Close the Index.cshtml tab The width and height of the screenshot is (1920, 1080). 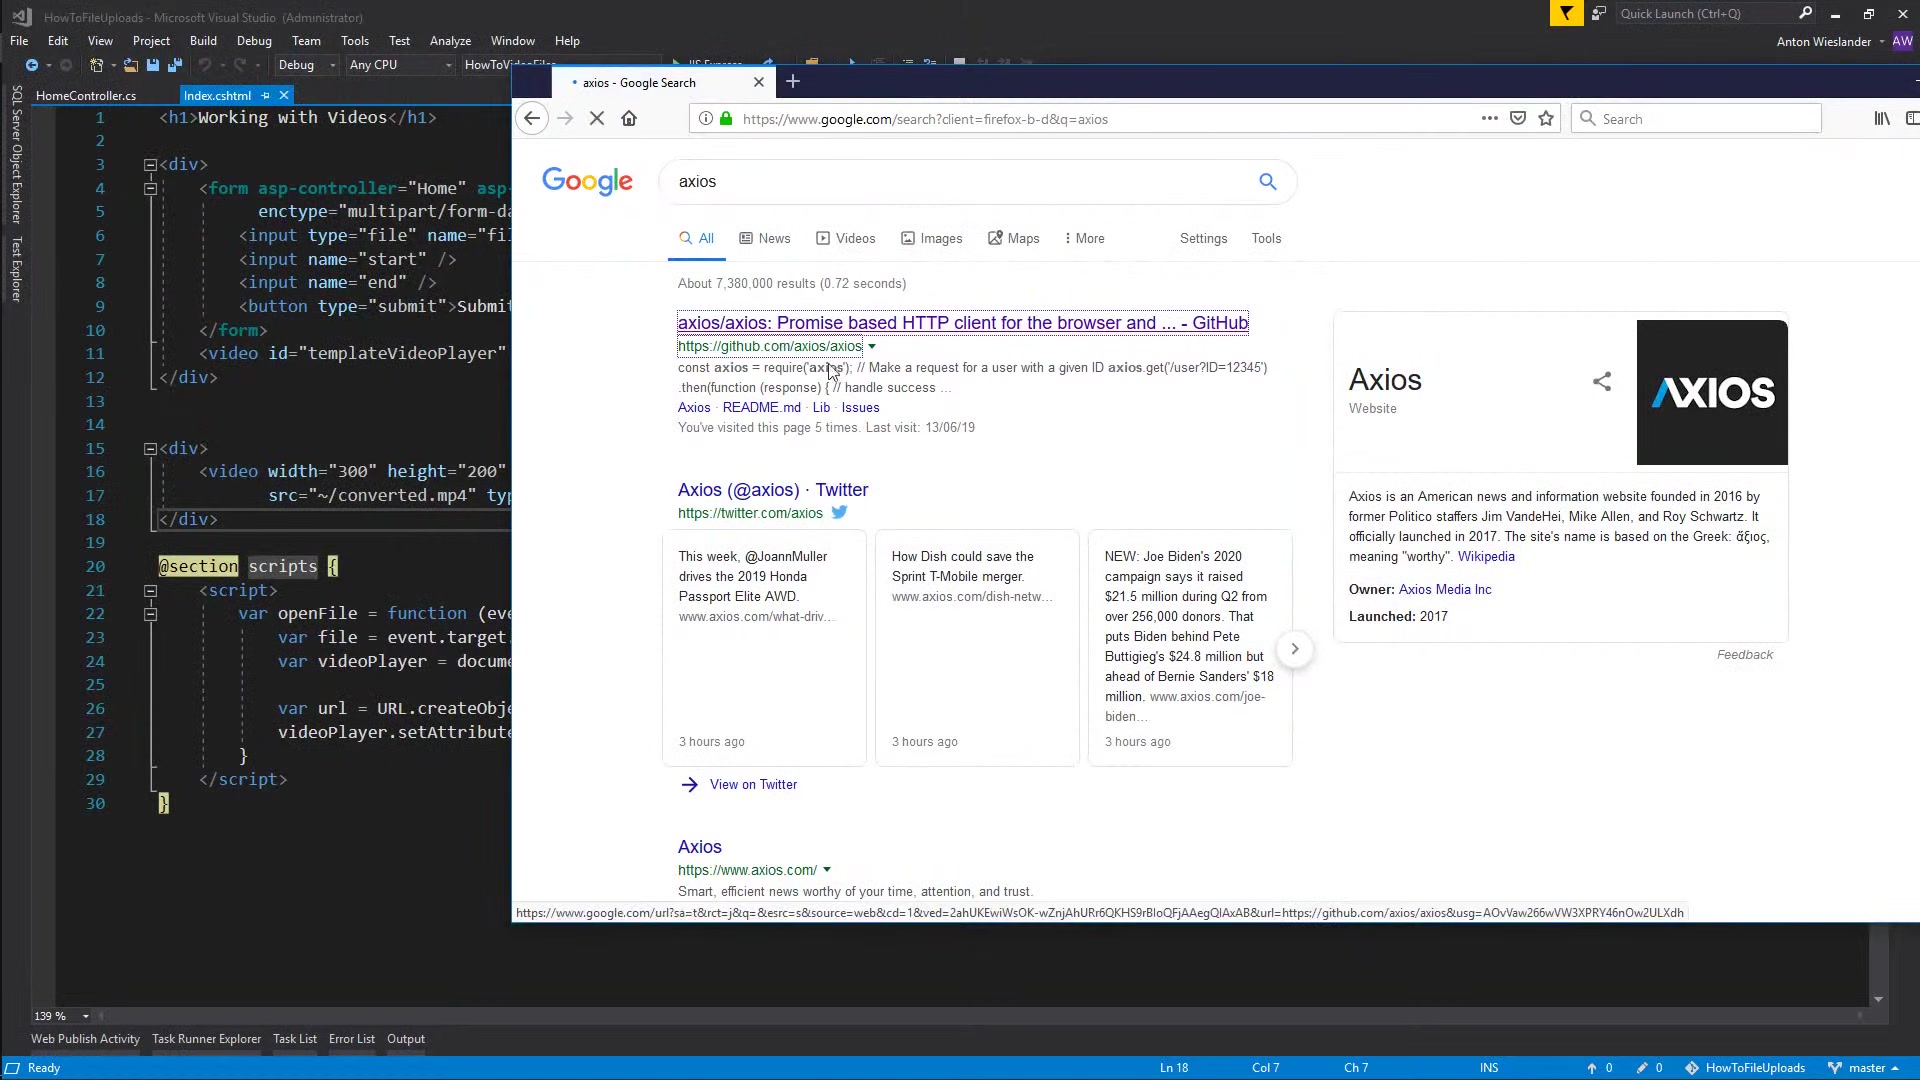coord(284,95)
